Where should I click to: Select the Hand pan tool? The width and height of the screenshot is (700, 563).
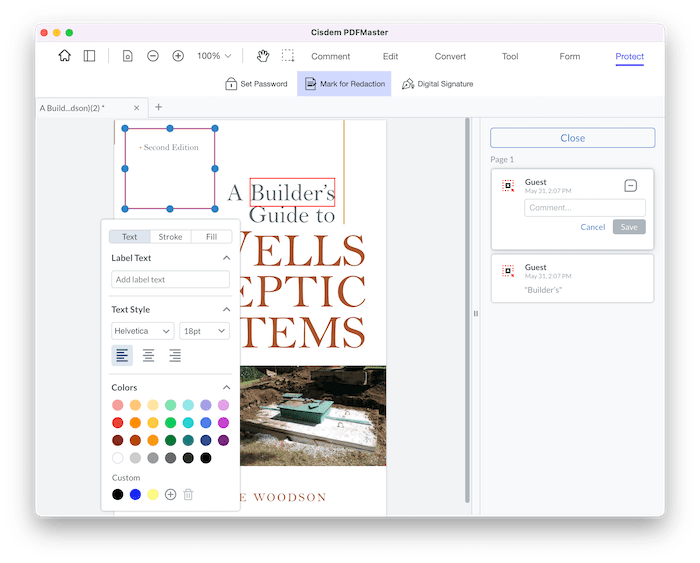point(263,56)
